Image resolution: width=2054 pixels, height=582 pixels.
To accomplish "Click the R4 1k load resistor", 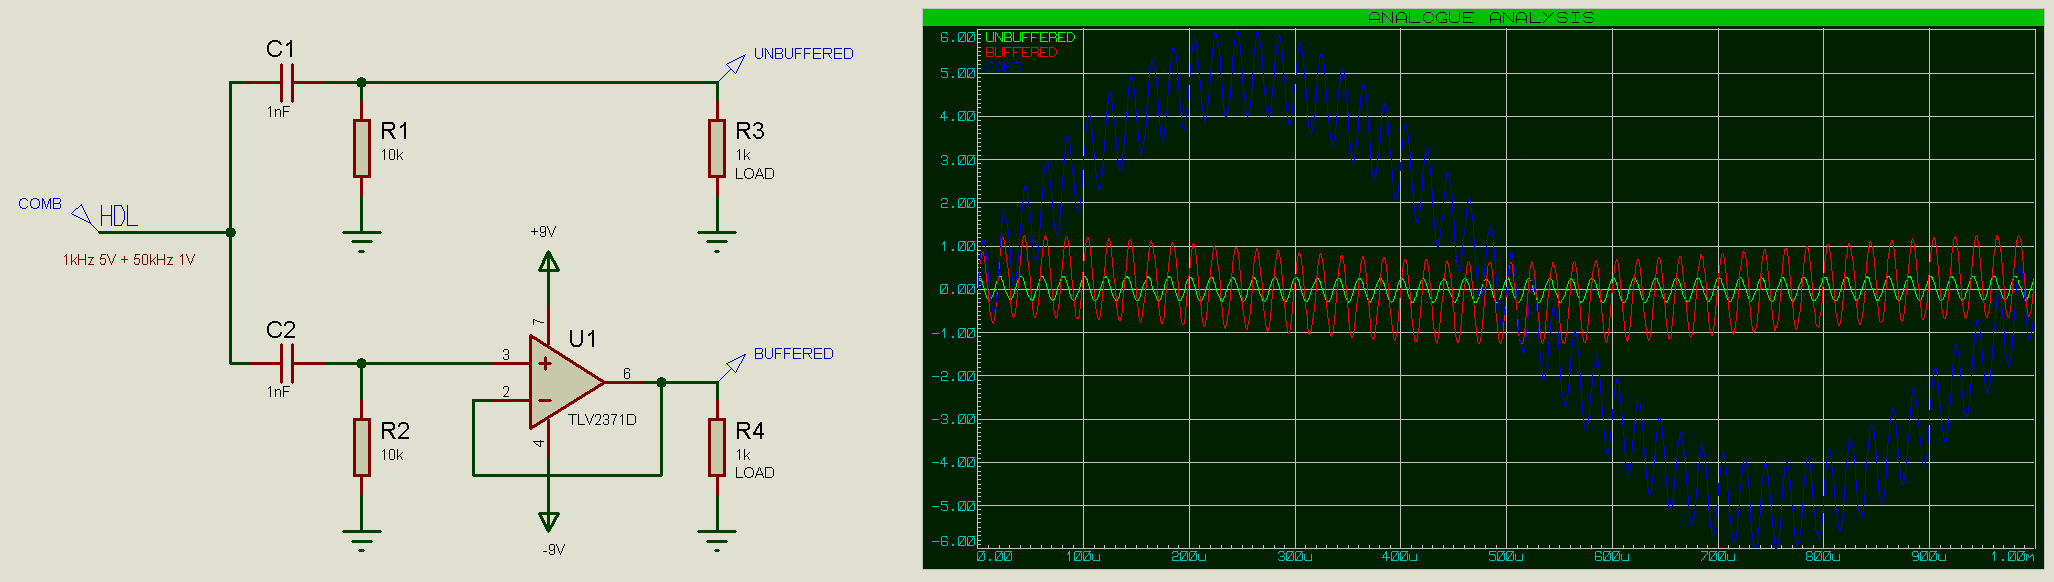I will point(717,447).
